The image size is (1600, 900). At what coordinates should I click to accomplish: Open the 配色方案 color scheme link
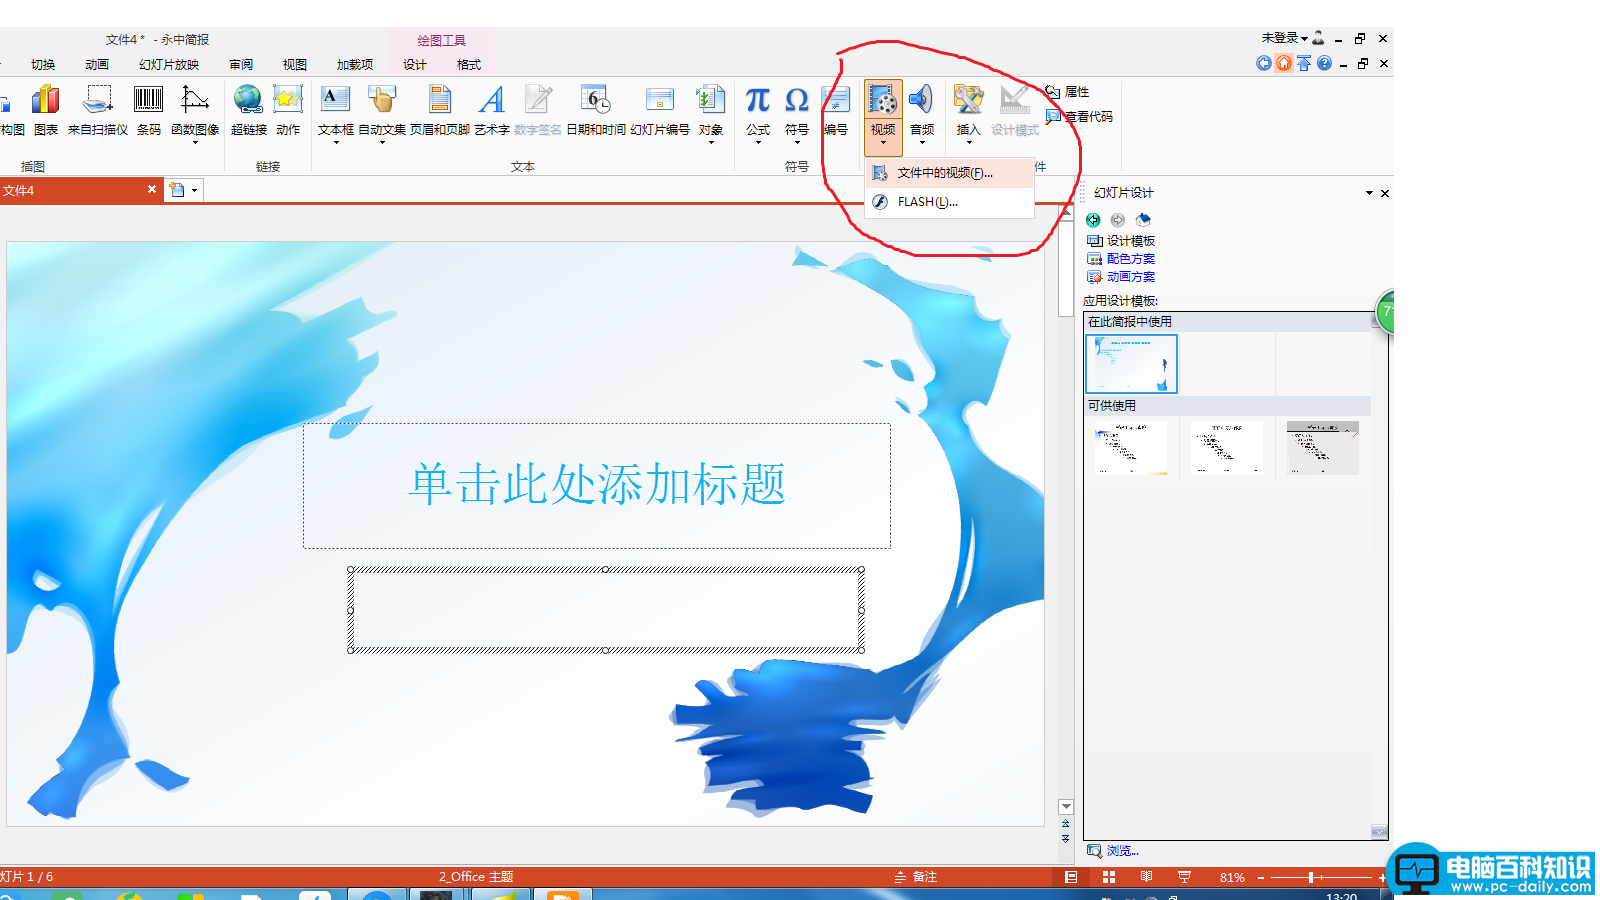click(1131, 259)
